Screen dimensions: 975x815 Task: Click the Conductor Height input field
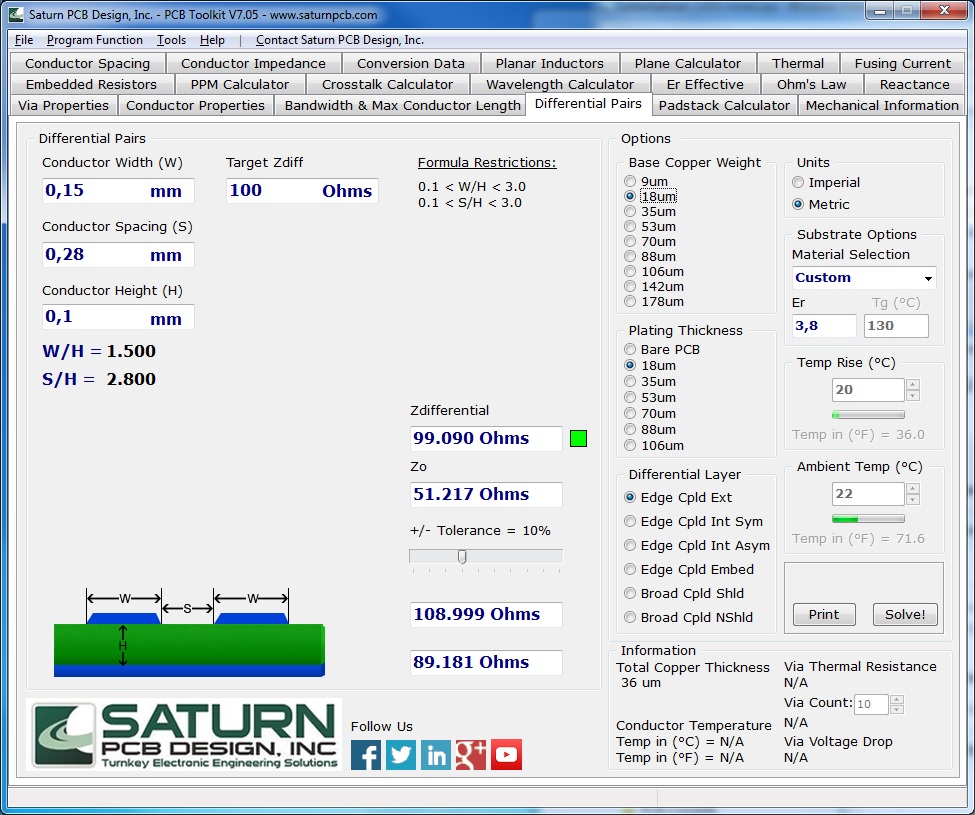[118, 317]
